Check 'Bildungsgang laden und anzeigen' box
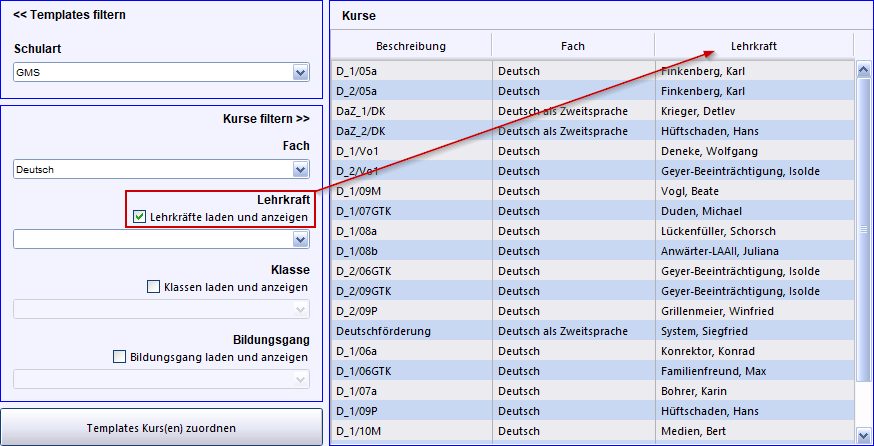Image resolution: width=874 pixels, height=446 pixels. (119, 357)
